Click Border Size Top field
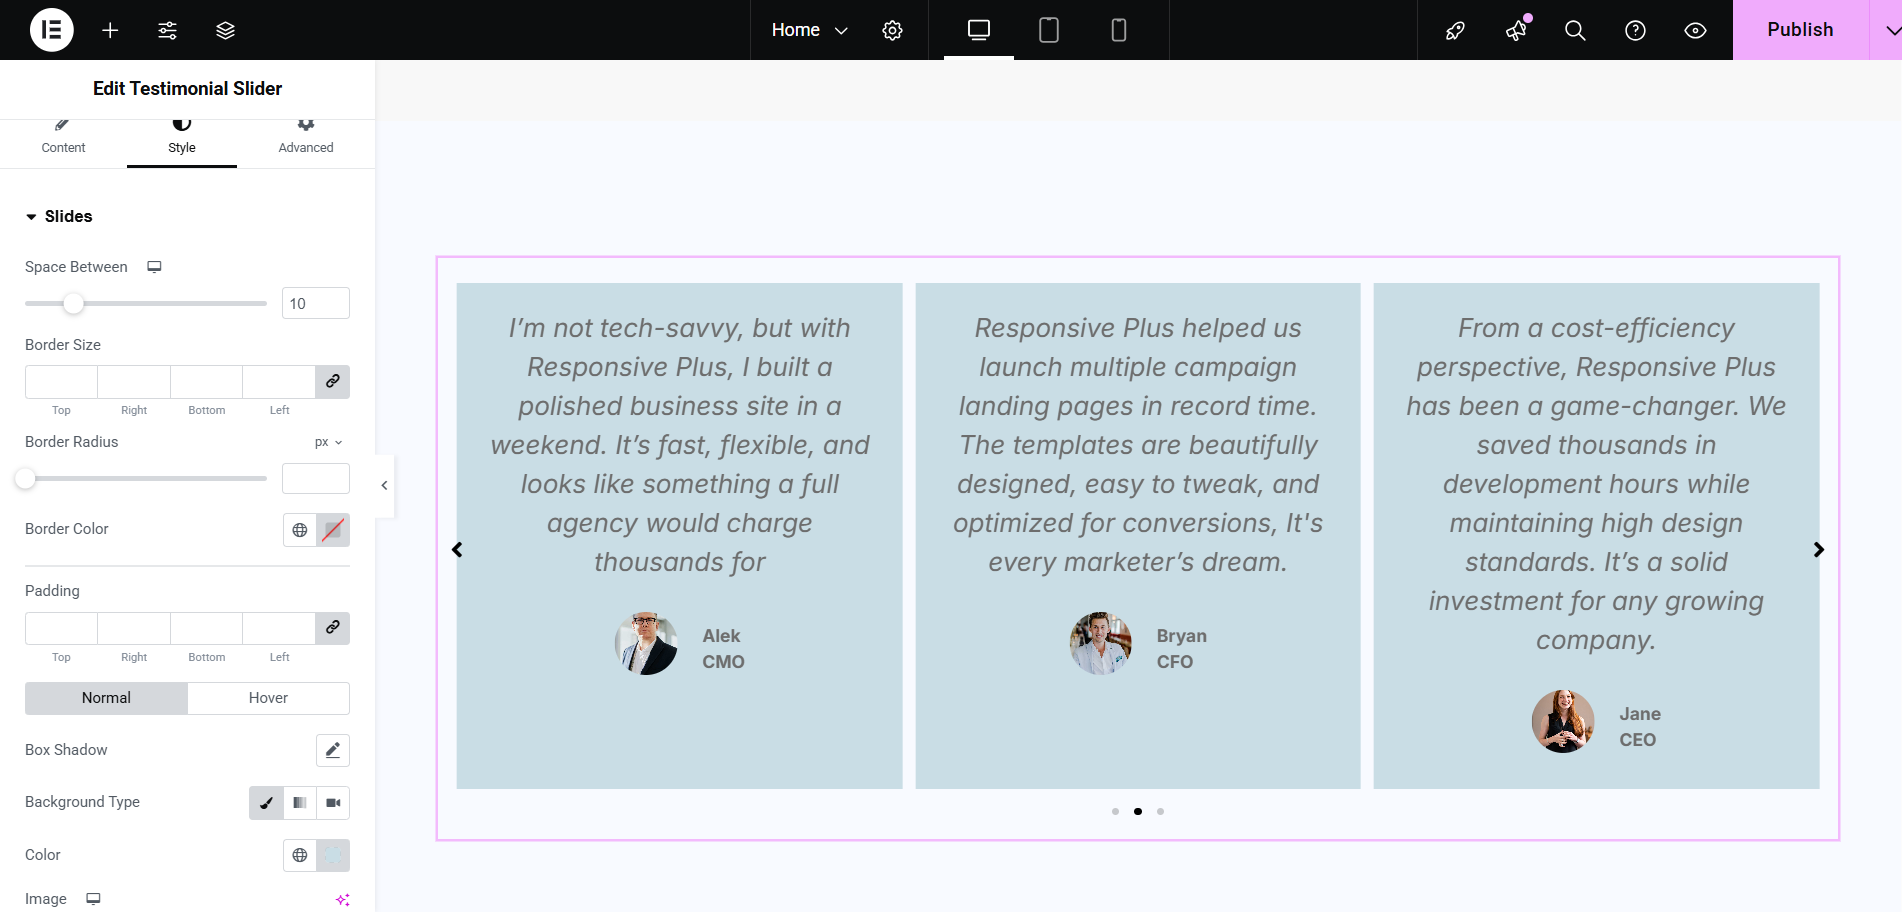 pyautogui.click(x=61, y=382)
